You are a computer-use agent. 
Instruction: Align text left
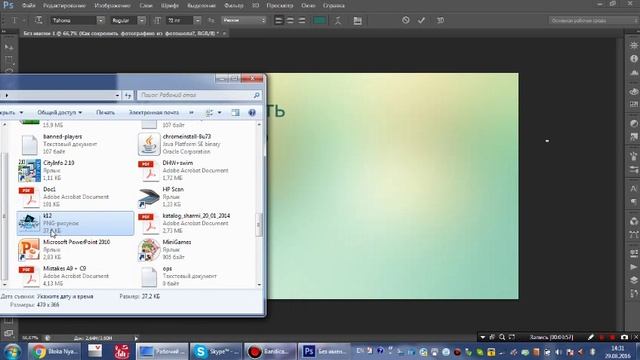tap(279, 20)
